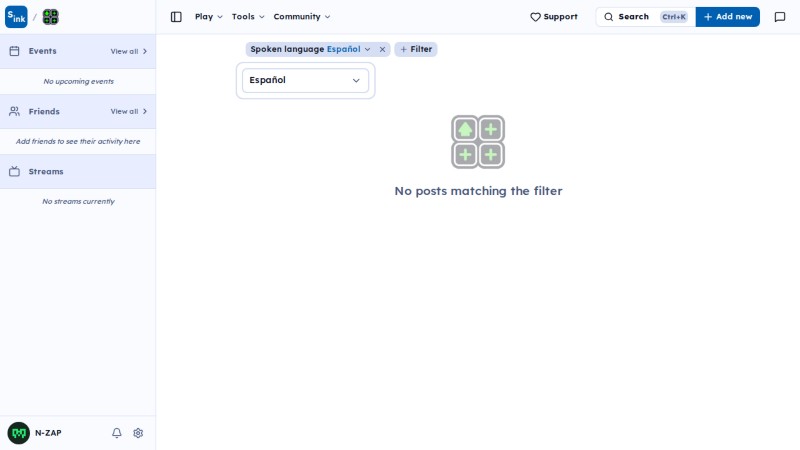Image resolution: width=800 pixels, height=450 pixels.
Task: Open the Español language dropdown
Action: (305, 81)
